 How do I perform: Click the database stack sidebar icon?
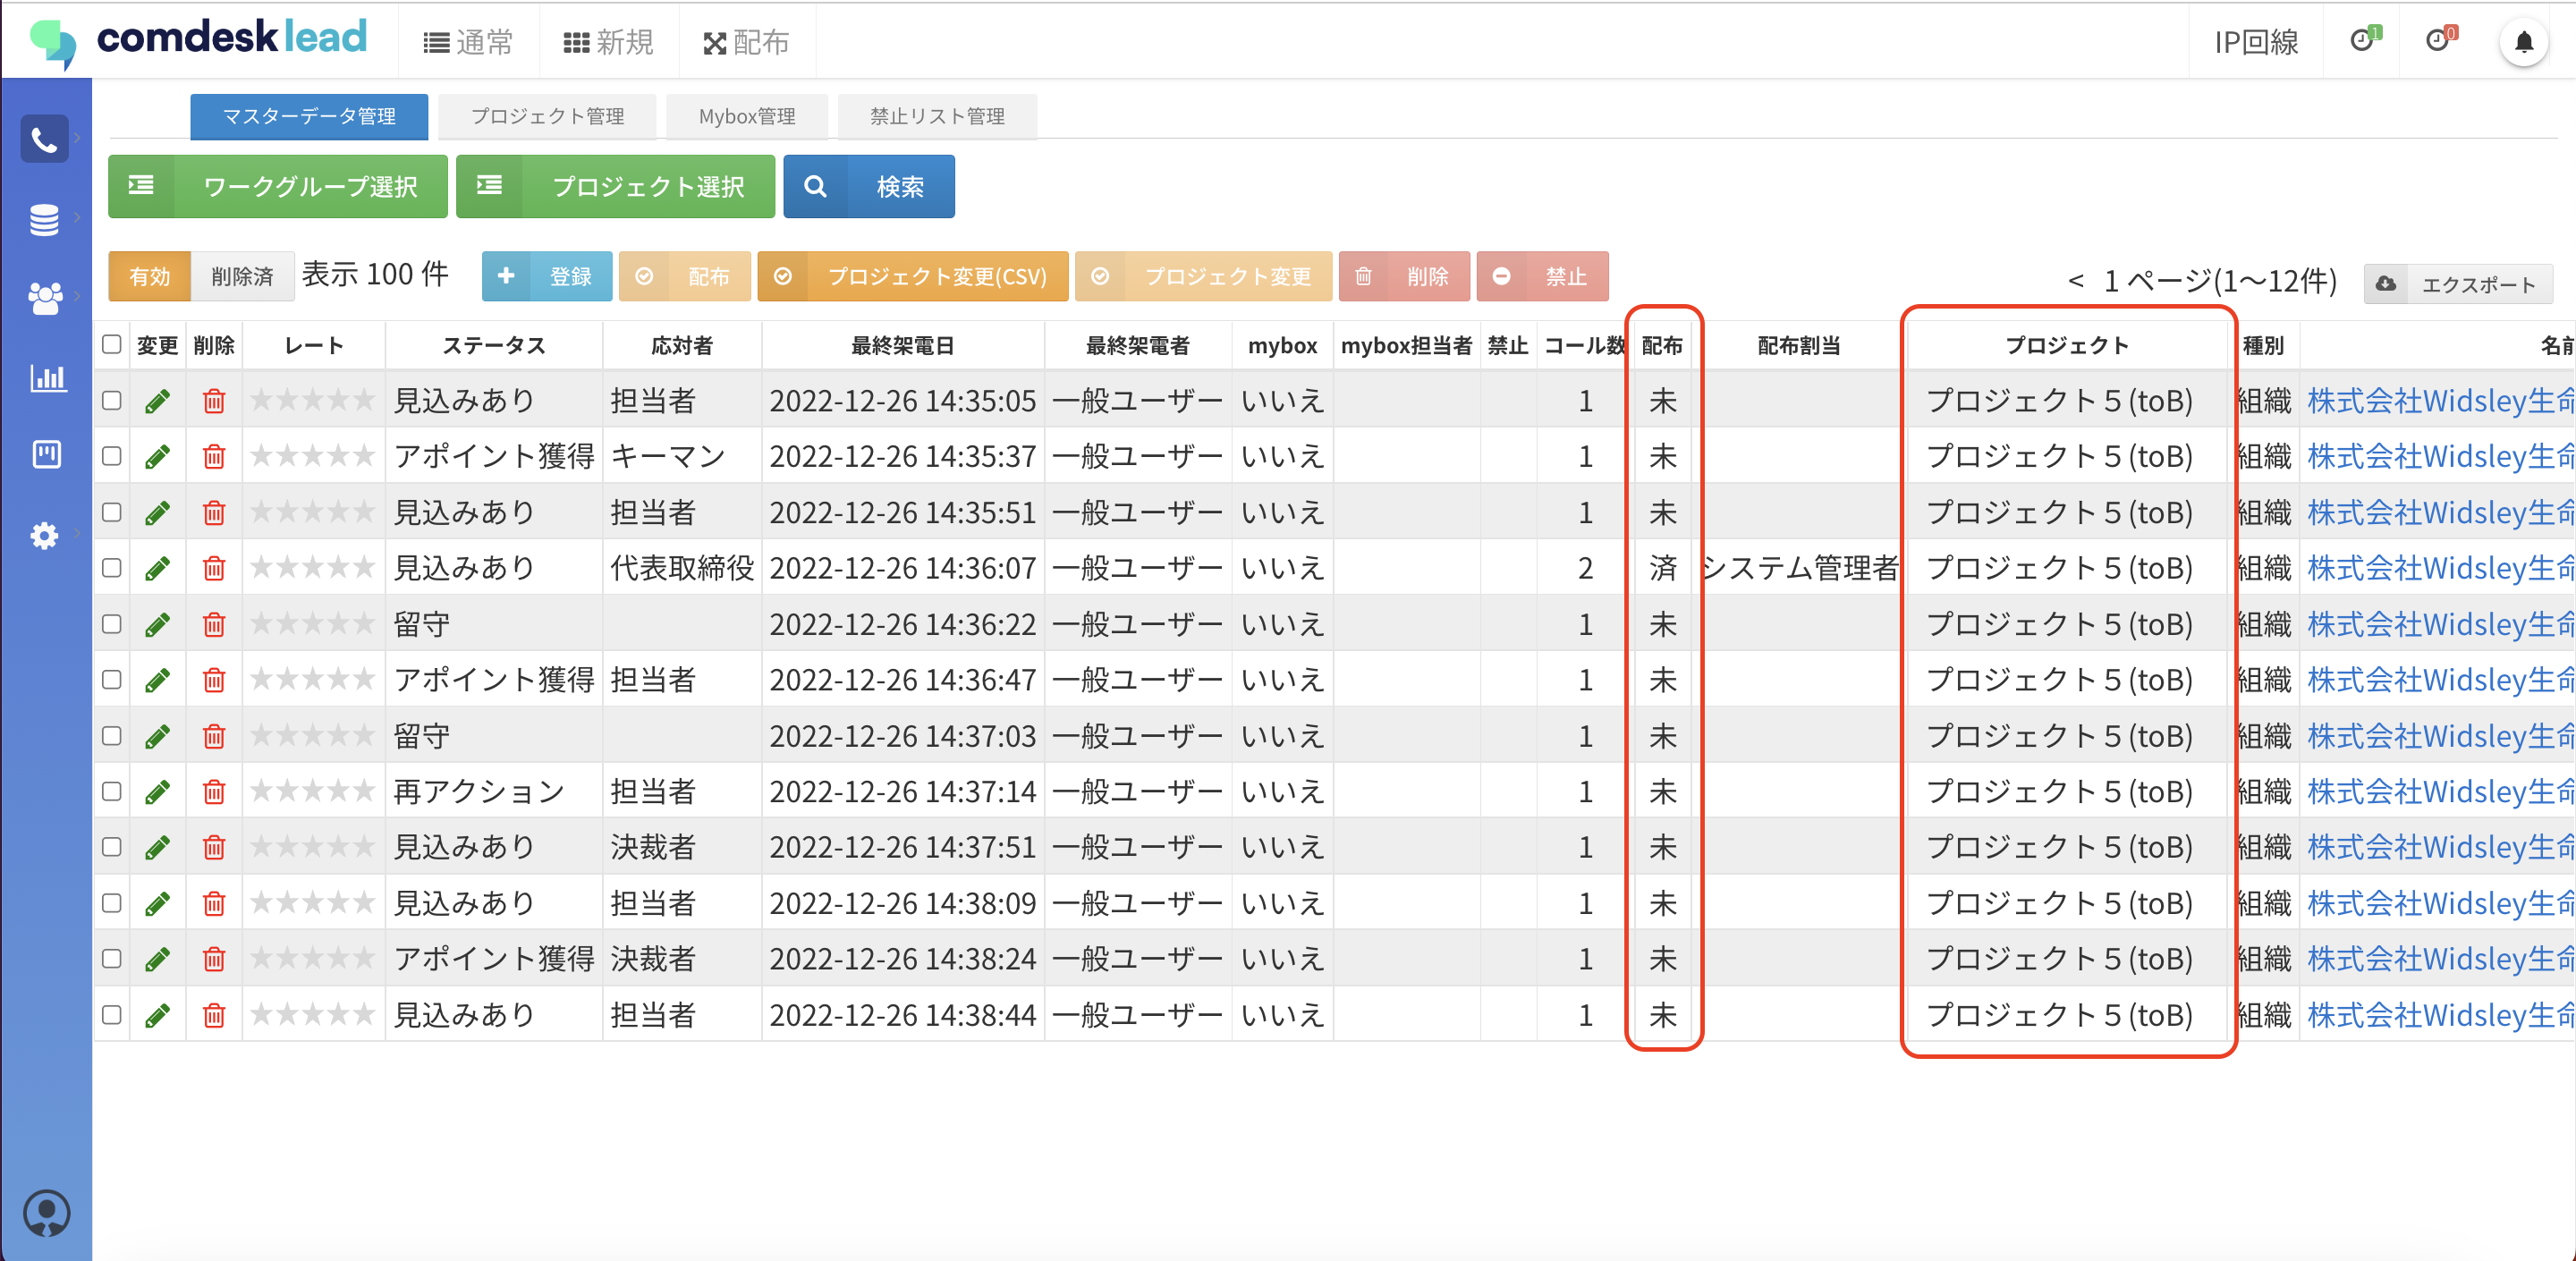pos(44,219)
